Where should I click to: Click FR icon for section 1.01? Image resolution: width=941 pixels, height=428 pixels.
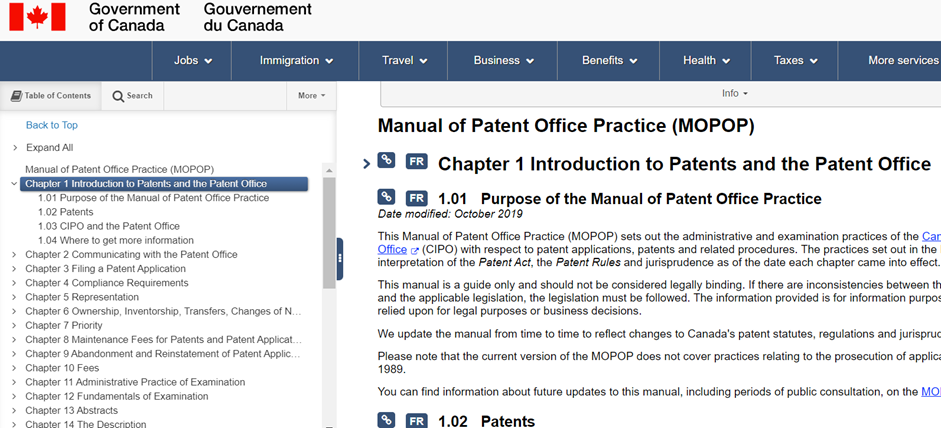pos(417,198)
